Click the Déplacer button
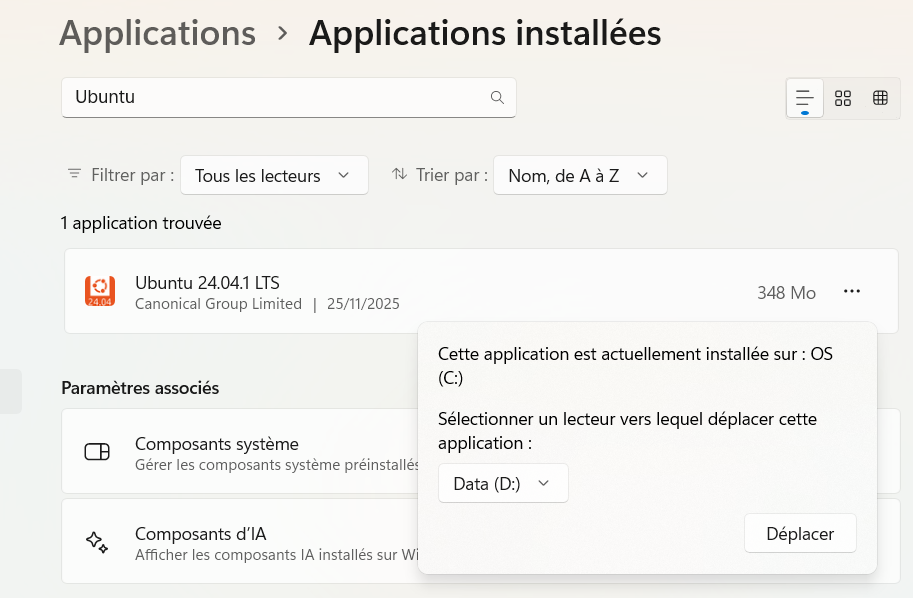 tap(800, 533)
